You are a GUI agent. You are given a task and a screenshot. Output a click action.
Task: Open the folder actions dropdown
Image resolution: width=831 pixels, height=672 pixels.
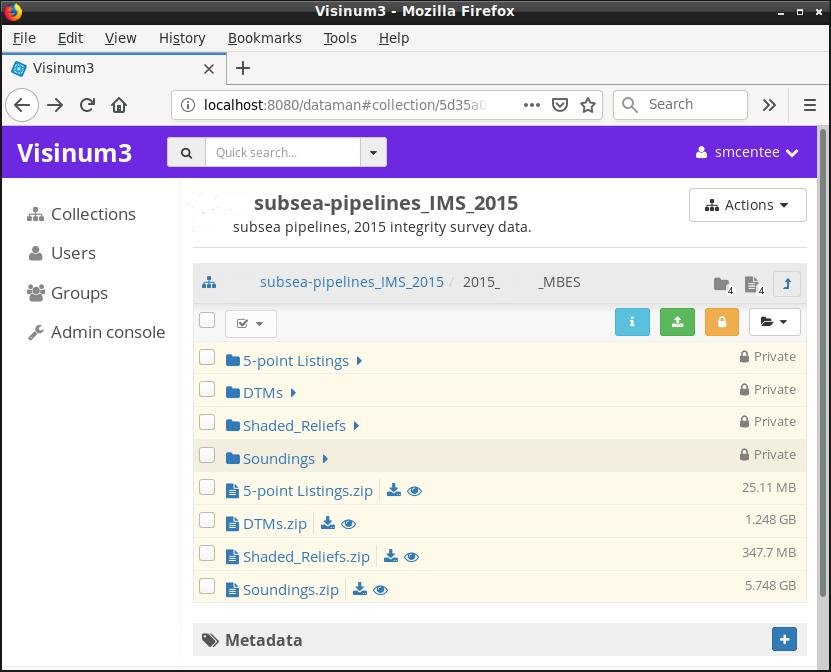774,322
